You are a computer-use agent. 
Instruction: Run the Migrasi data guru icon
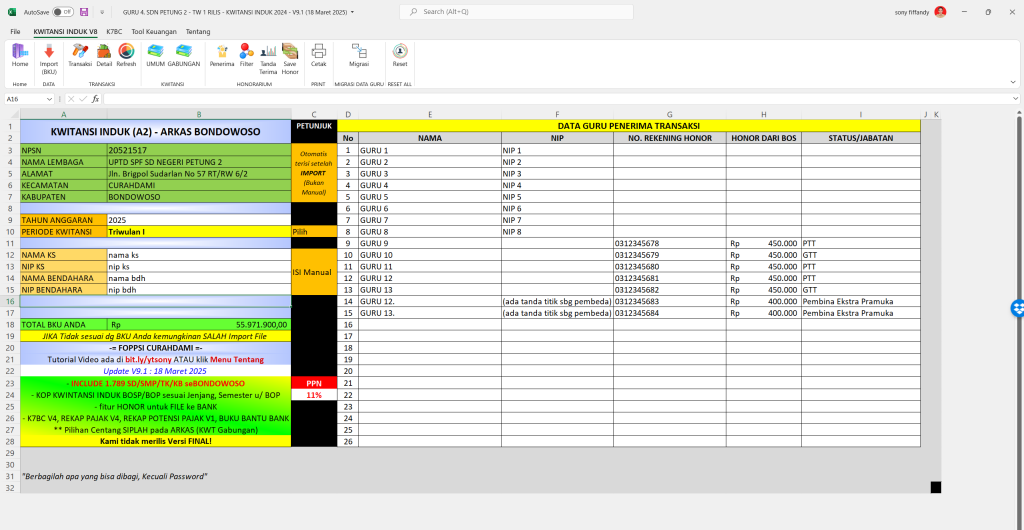coord(358,57)
